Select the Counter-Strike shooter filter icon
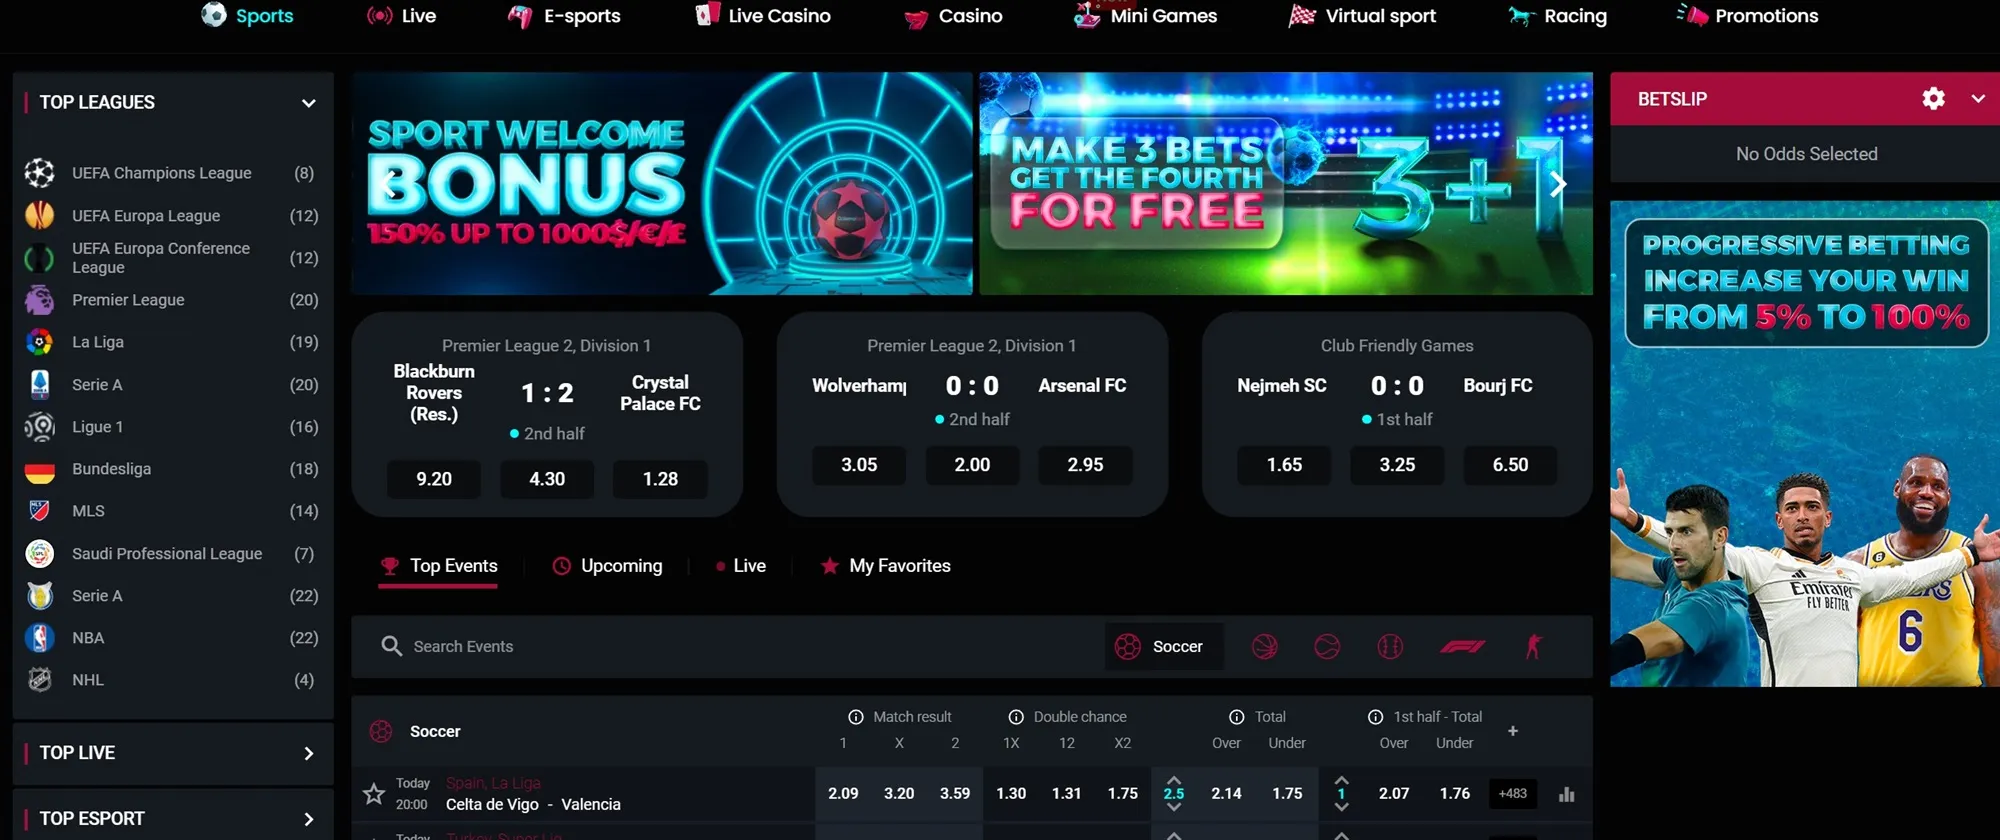 (x=1533, y=647)
